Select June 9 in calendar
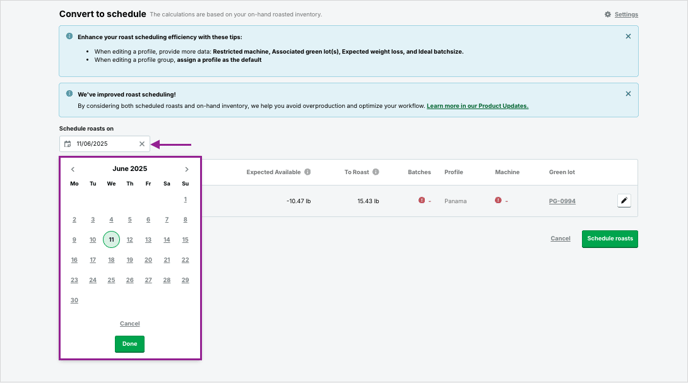This screenshot has width=688, height=383. pyautogui.click(x=74, y=240)
